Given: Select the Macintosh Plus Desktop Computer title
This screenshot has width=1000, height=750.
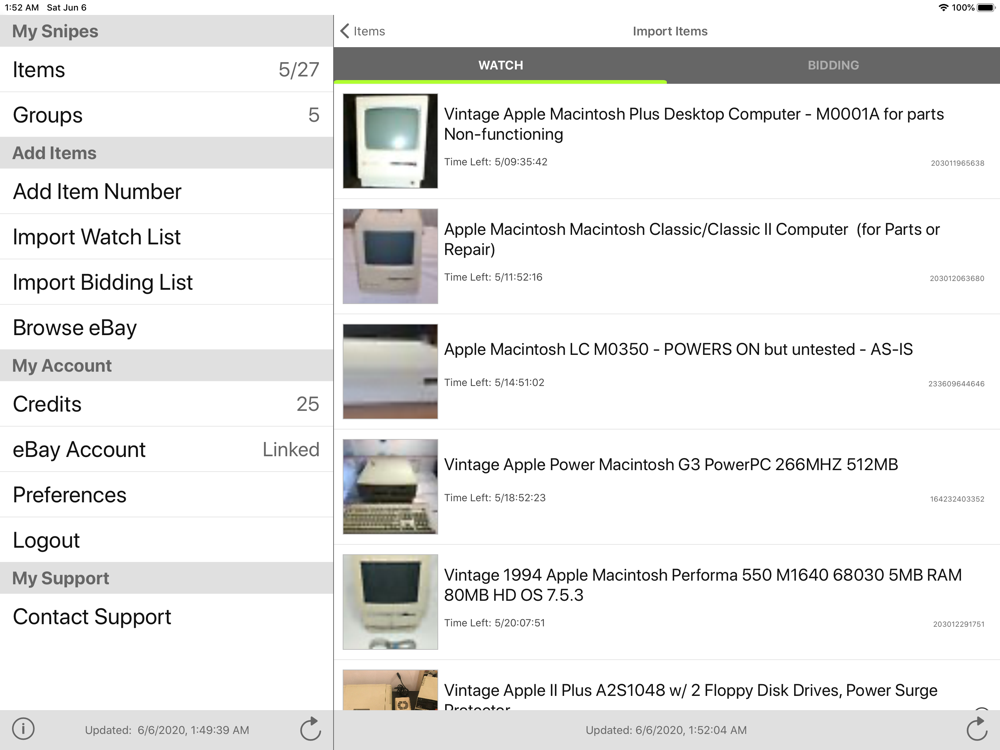Looking at the screenshot, I should pyautogui.click(x=694, y=124).
